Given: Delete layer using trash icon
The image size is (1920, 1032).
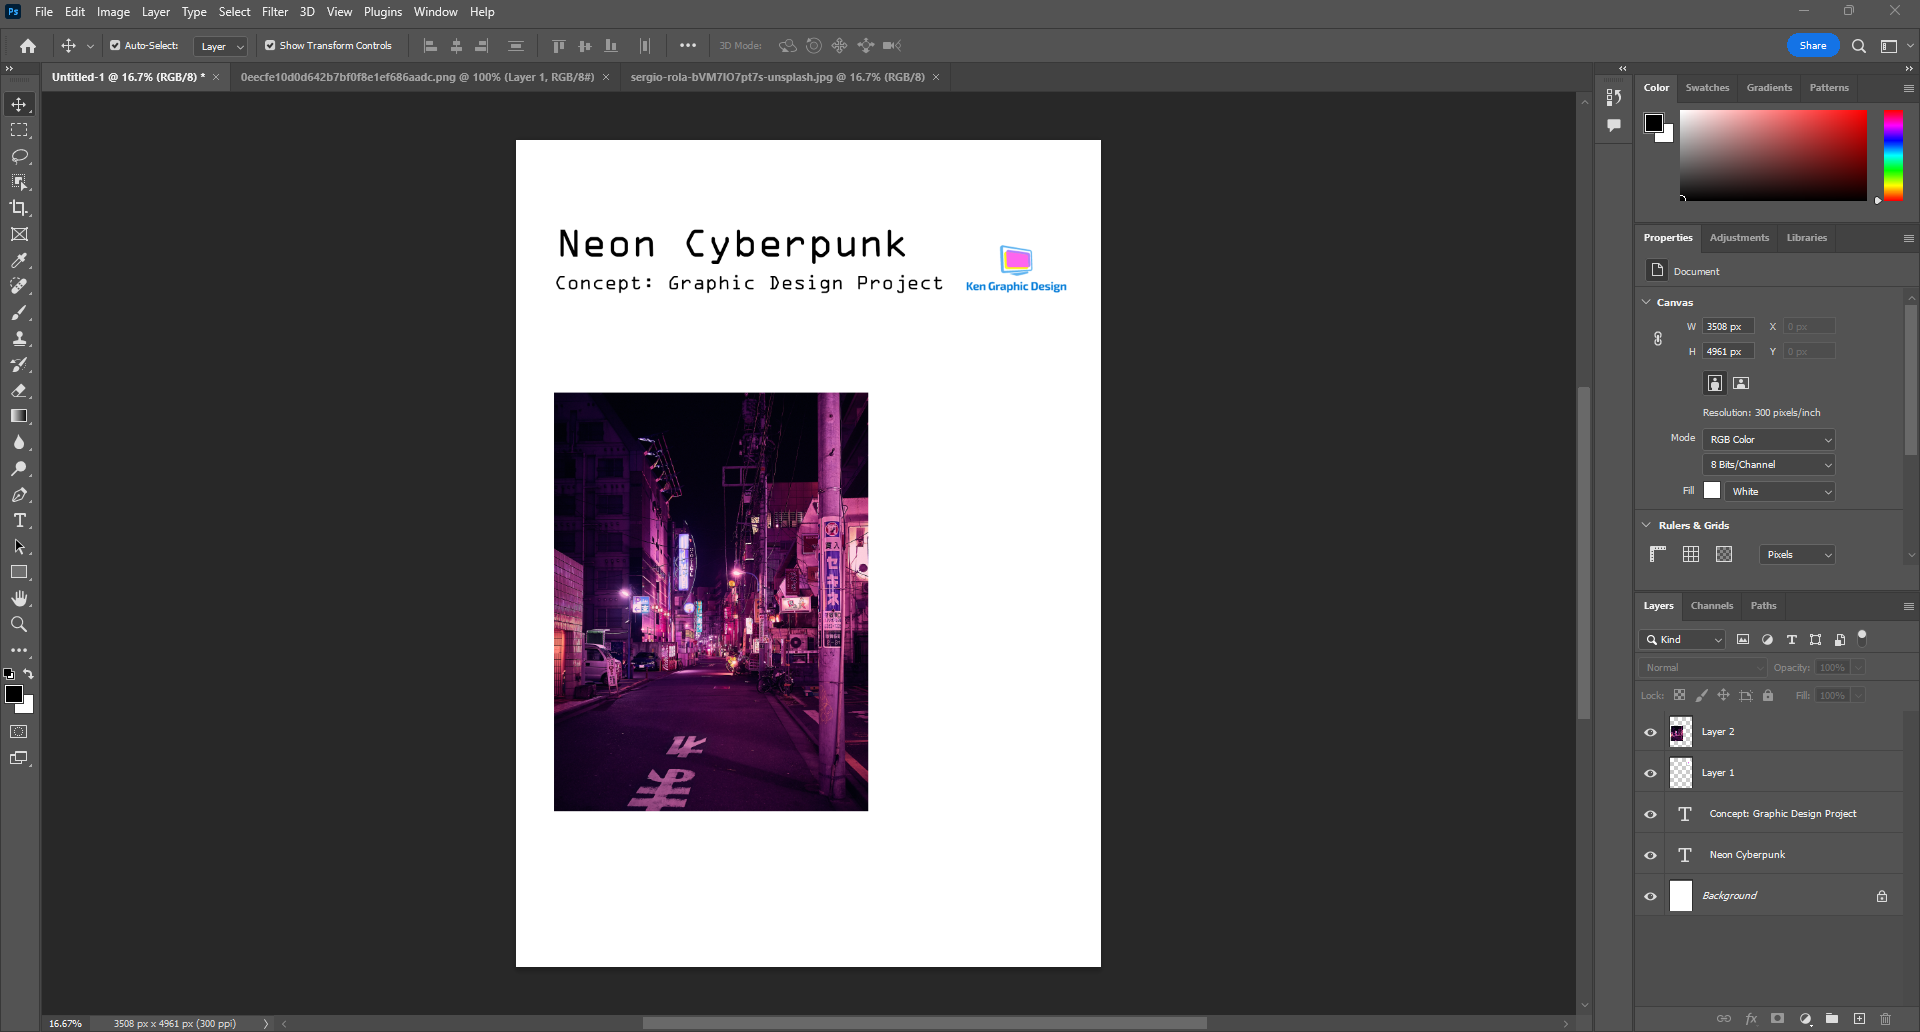Looking at the screenshot, I should [x=1885, y=1019].
